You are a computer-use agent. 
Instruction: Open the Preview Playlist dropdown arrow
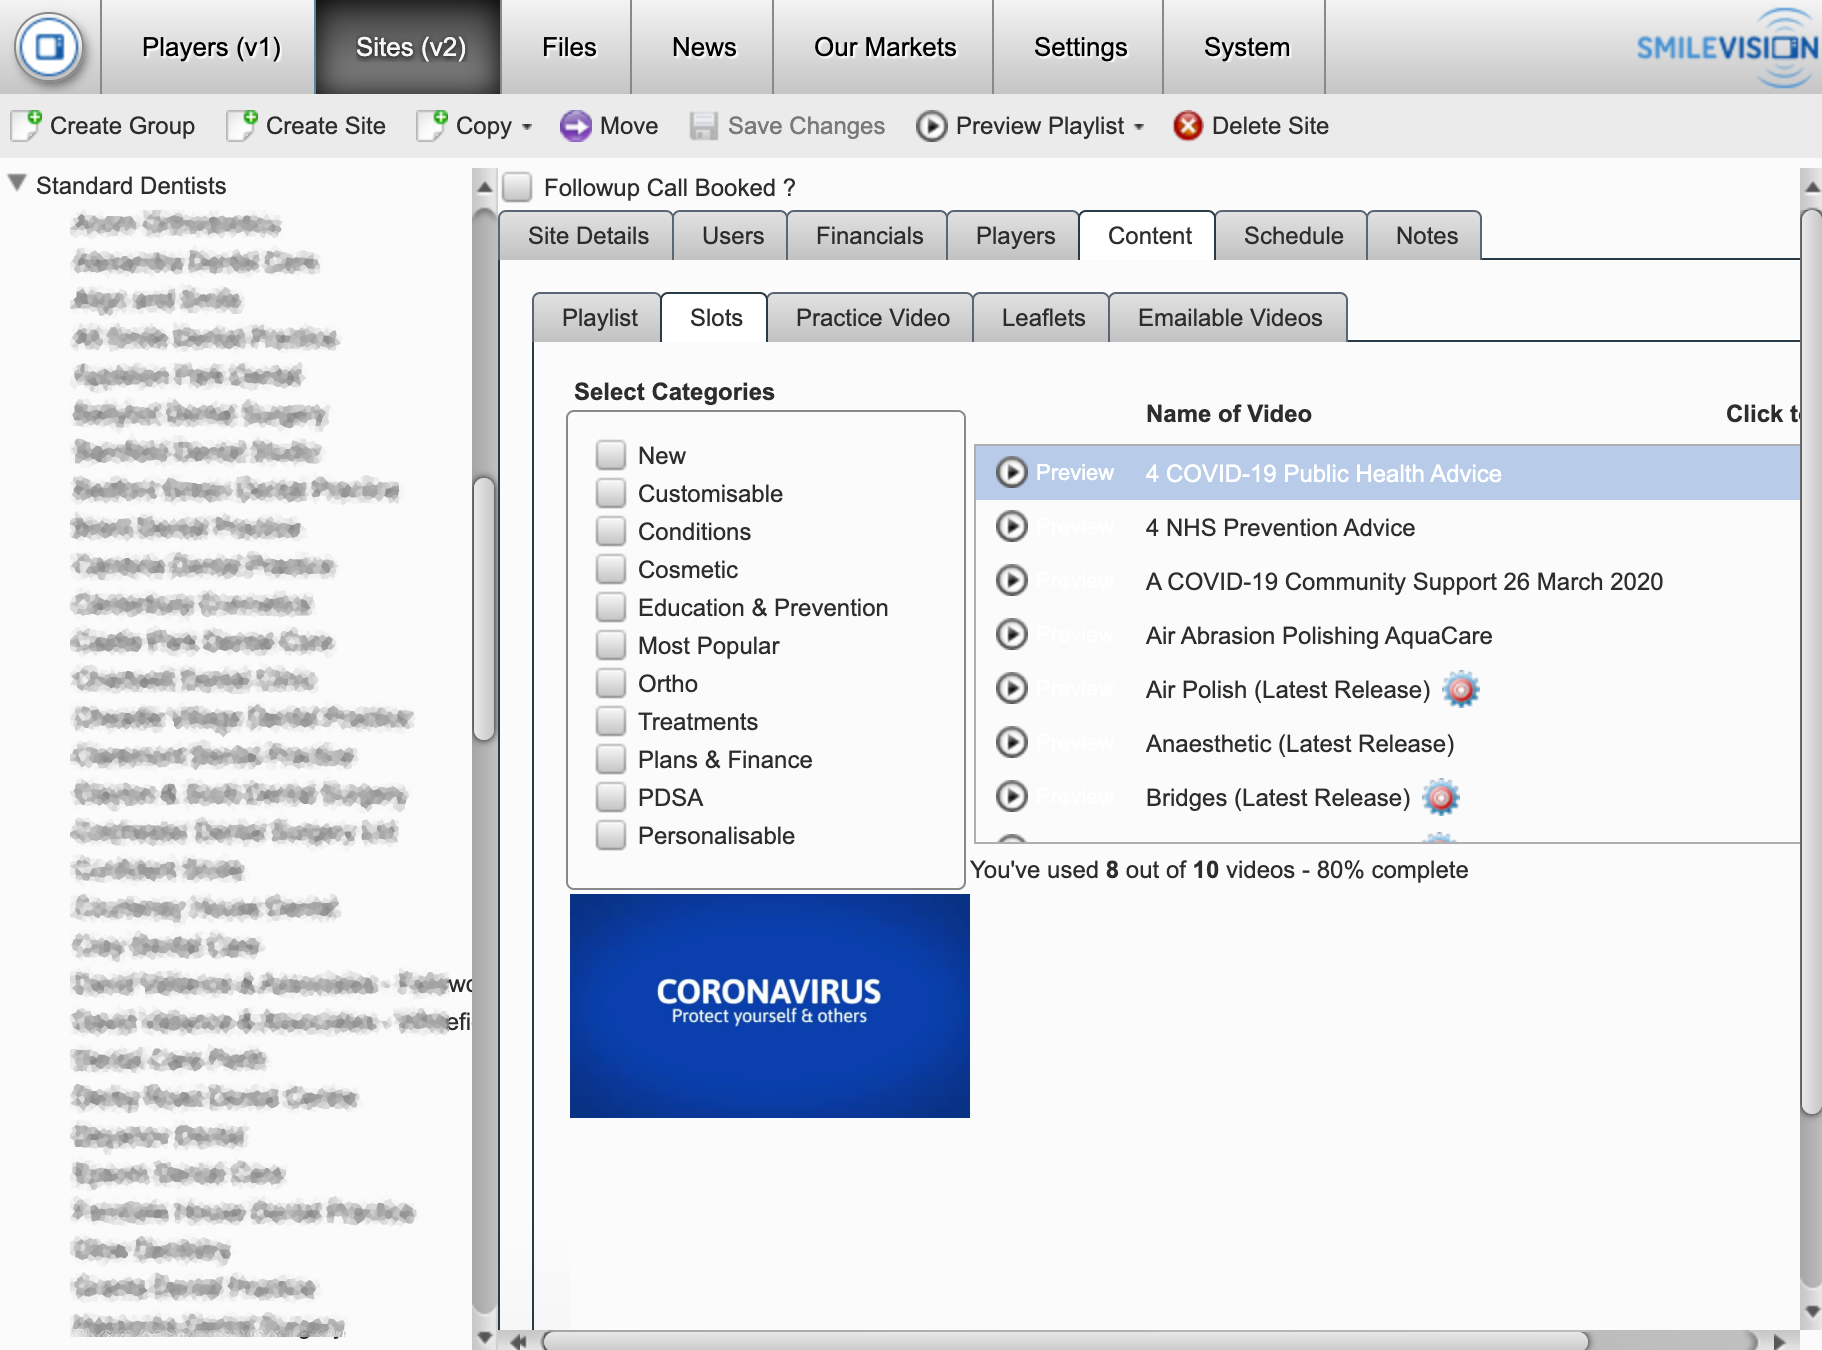[1139, 127]
